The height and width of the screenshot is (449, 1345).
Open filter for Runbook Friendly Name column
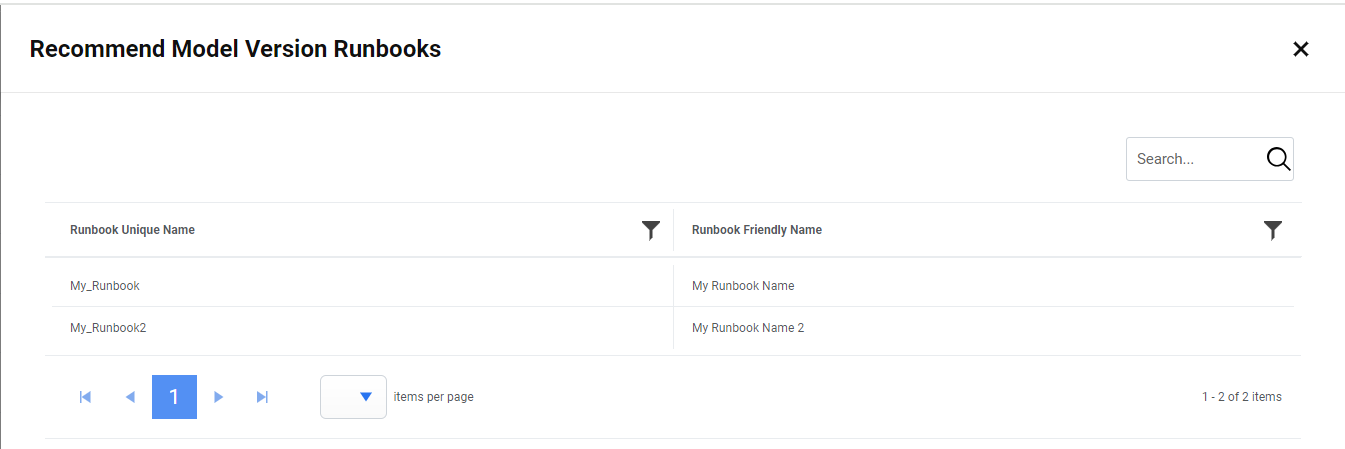tap(1272, 231)
